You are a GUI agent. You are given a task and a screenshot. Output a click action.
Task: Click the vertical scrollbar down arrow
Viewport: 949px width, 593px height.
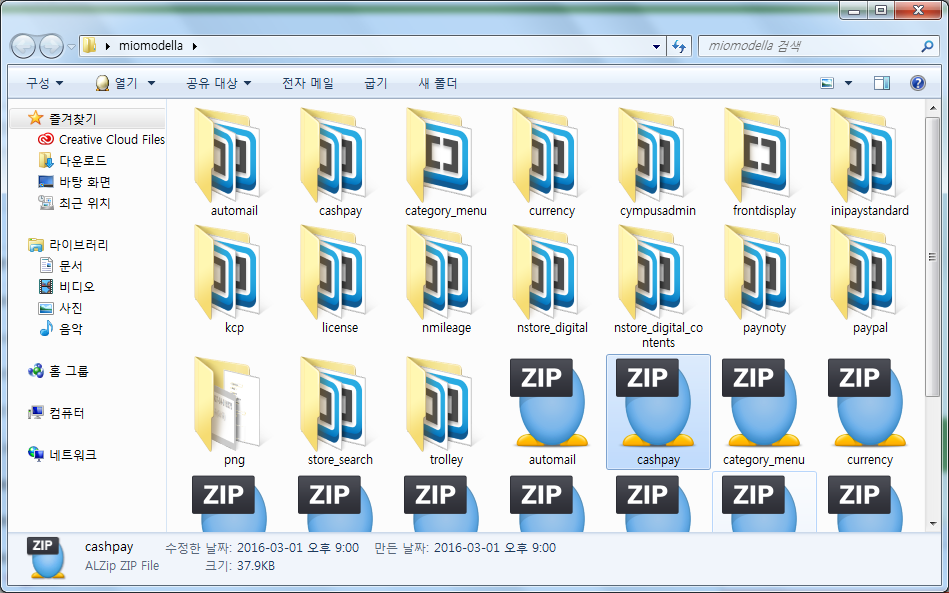click(934, 524)
